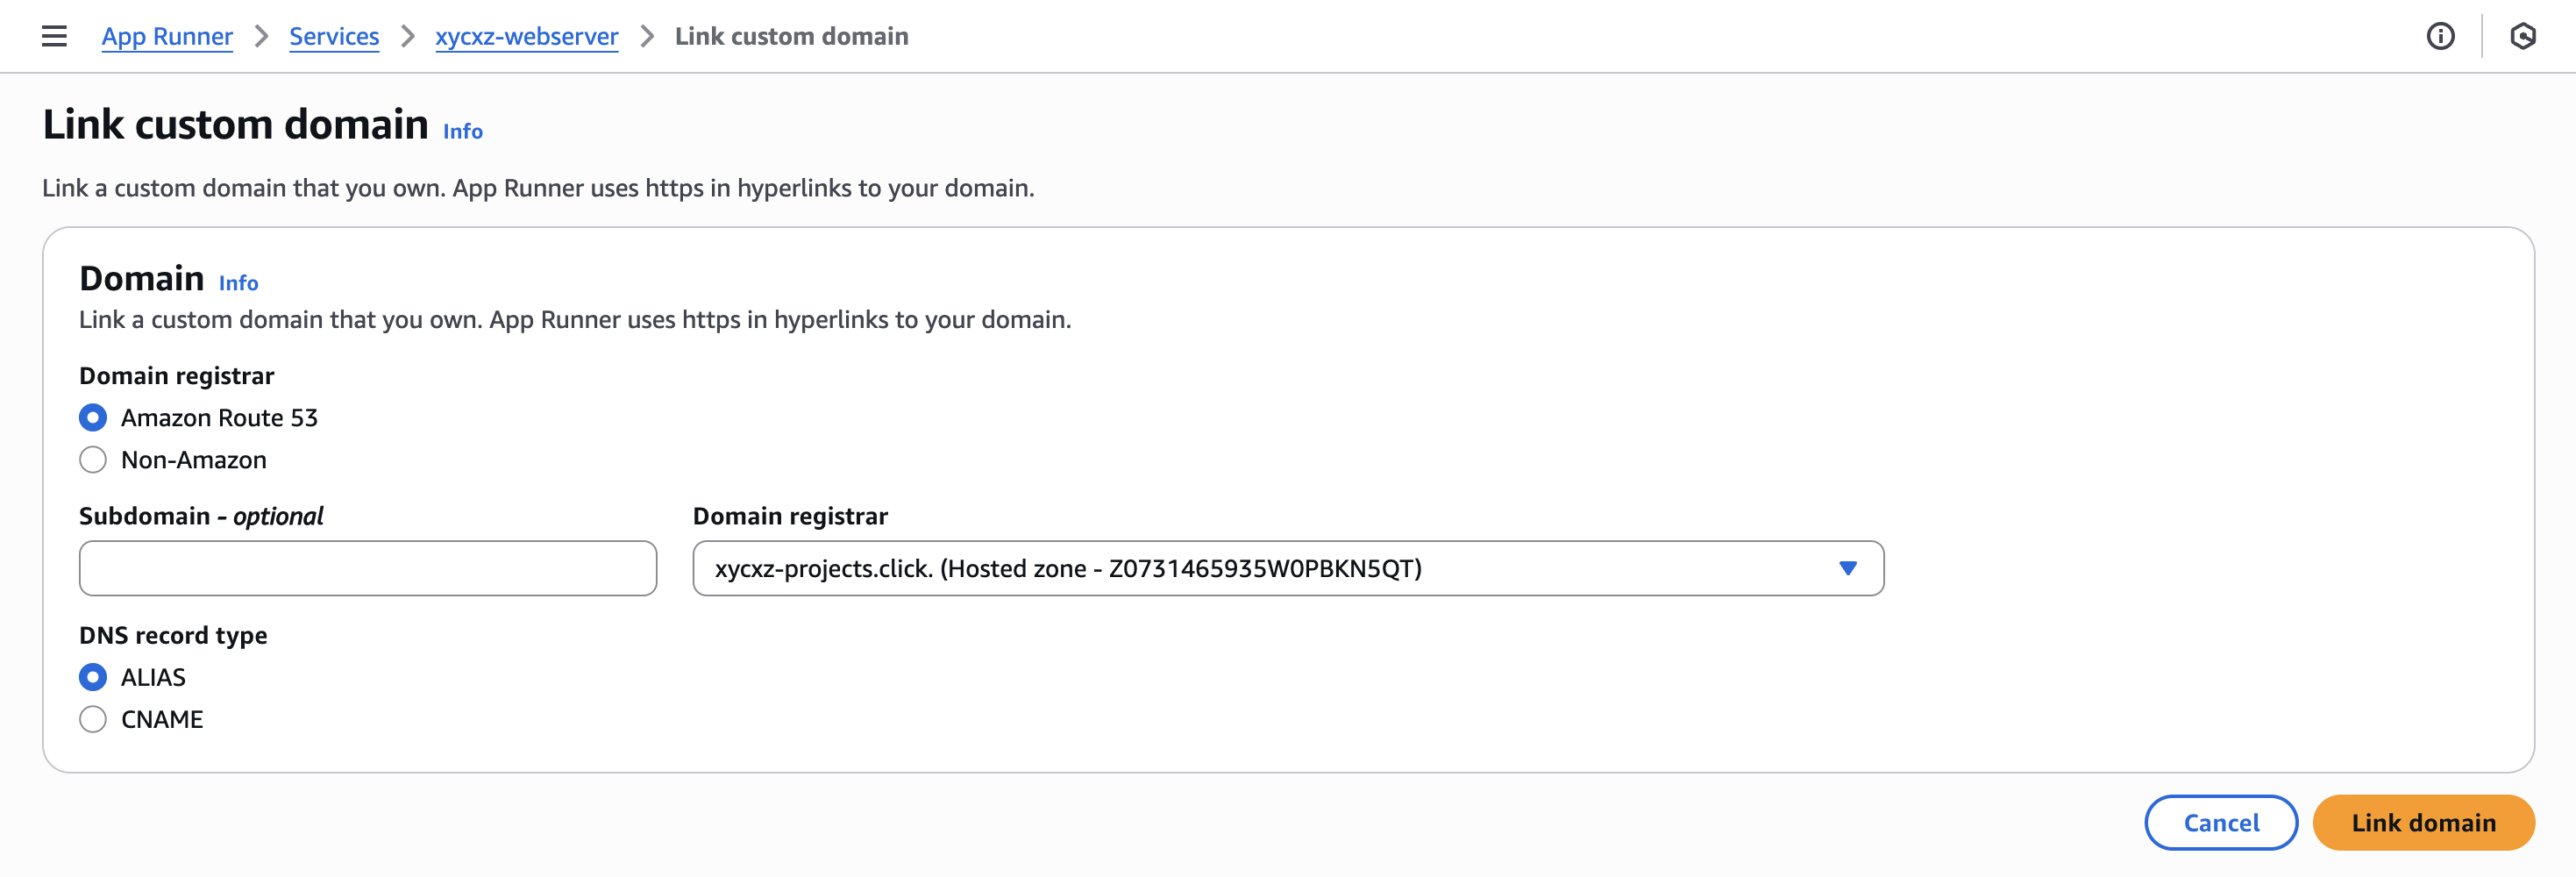Click the Info link beside Link custom domain
This screenshot has height=877, width=2576.
click(x=461, y=131)
